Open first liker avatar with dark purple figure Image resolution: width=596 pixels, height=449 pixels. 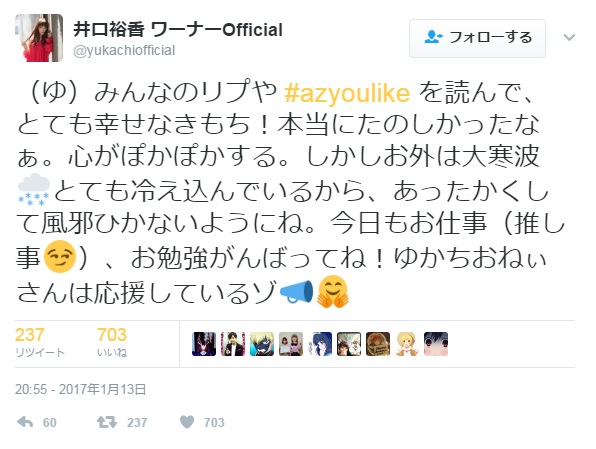tap(204, 344)
